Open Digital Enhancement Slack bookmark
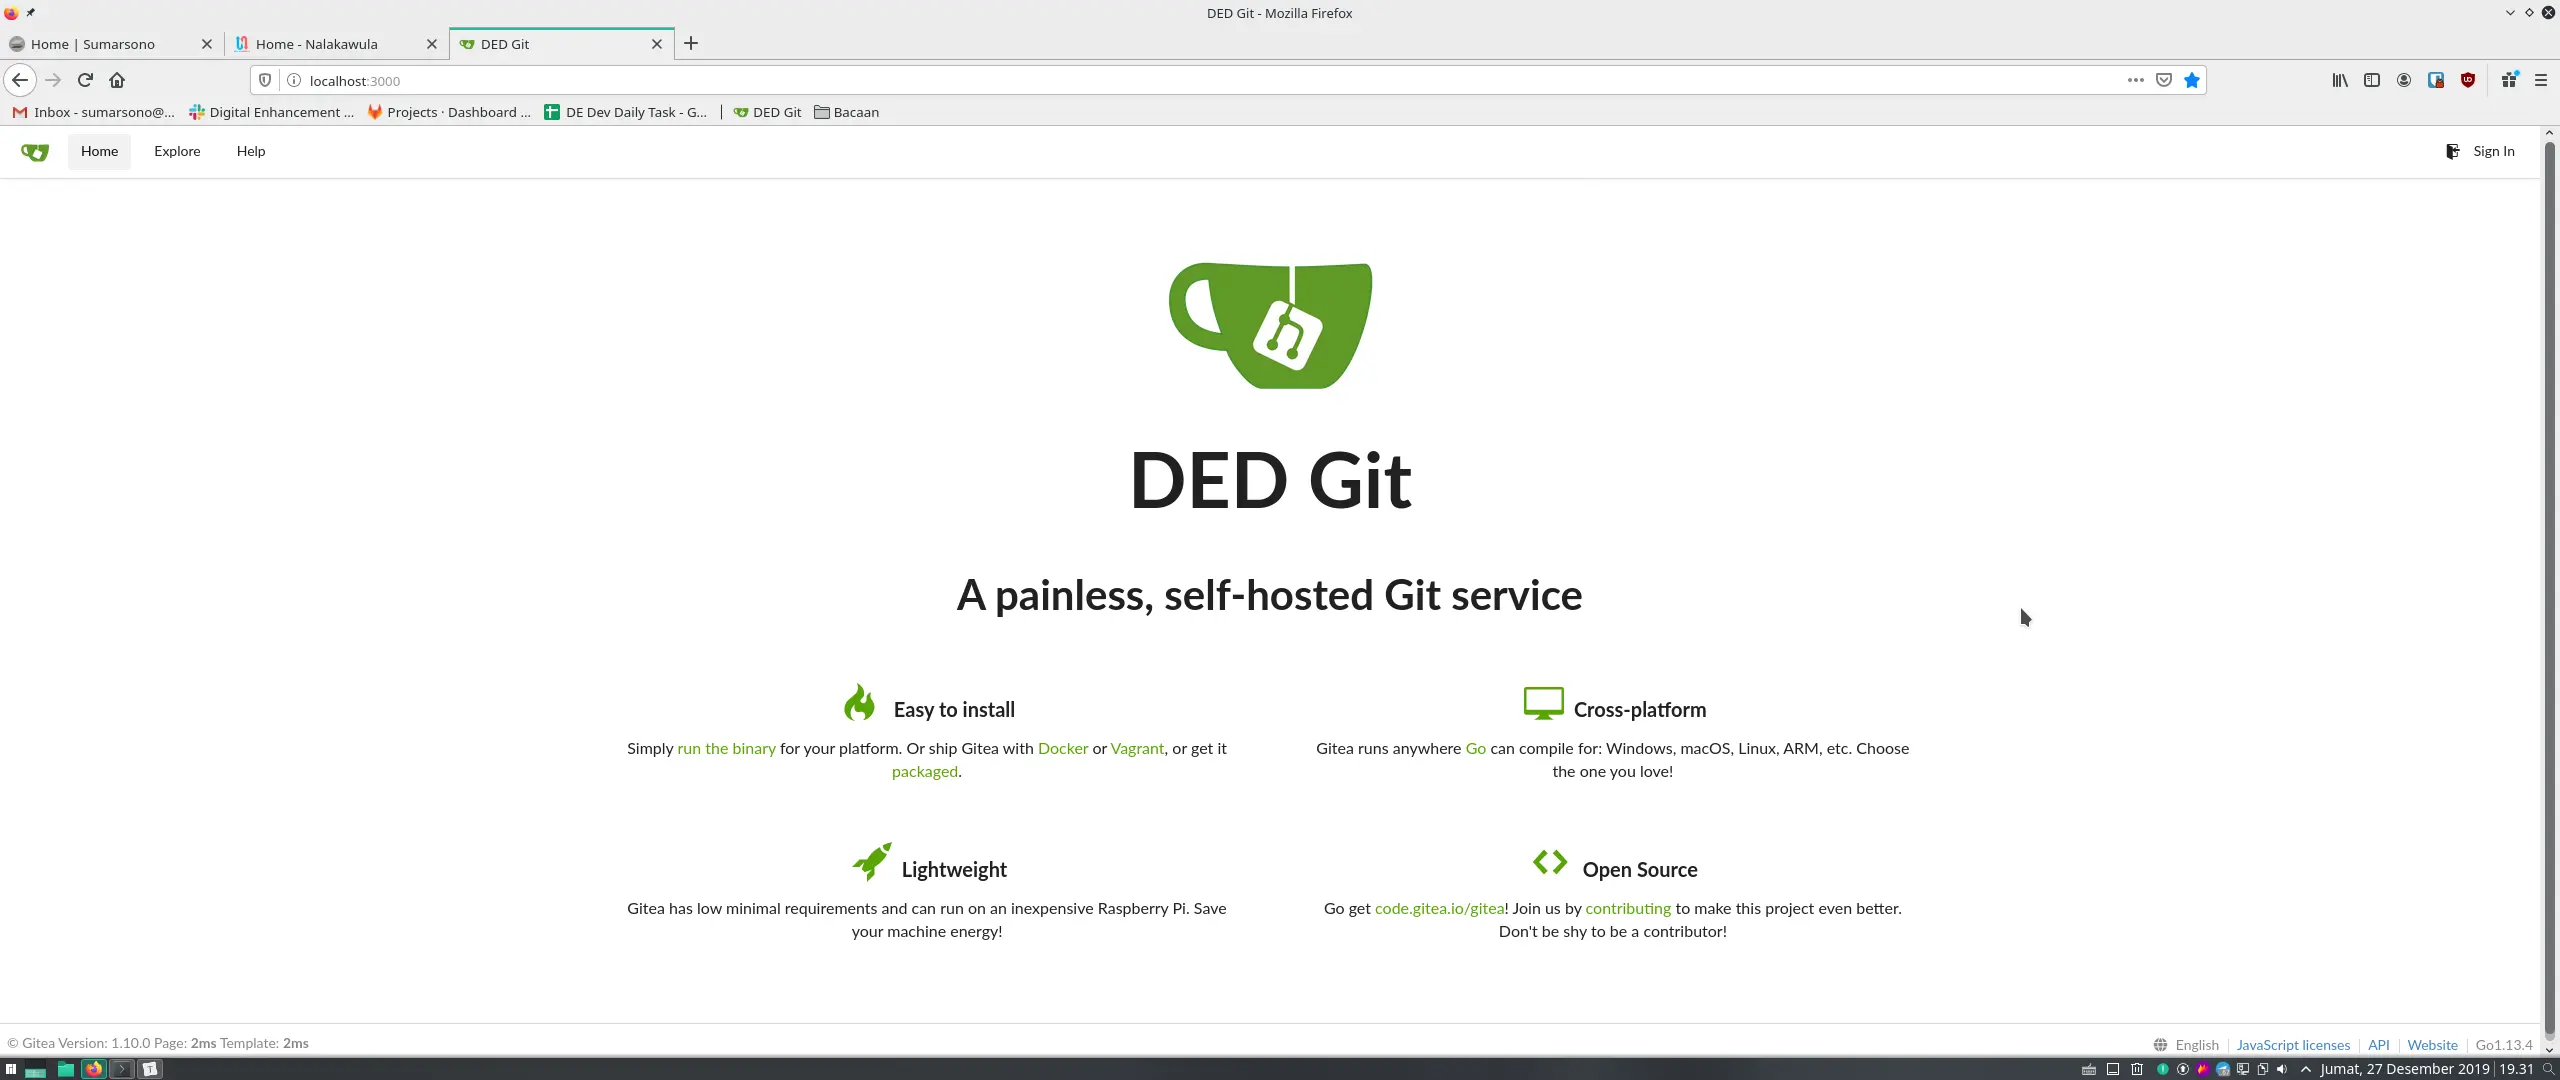The width and height of the screenshot is (2560, 1080). coord(271,112)
